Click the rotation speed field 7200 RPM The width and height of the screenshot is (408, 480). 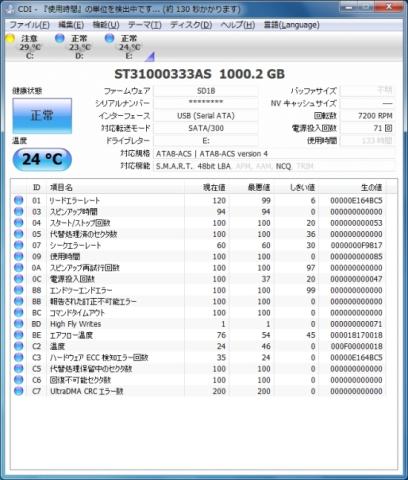[x=368, y=116]
